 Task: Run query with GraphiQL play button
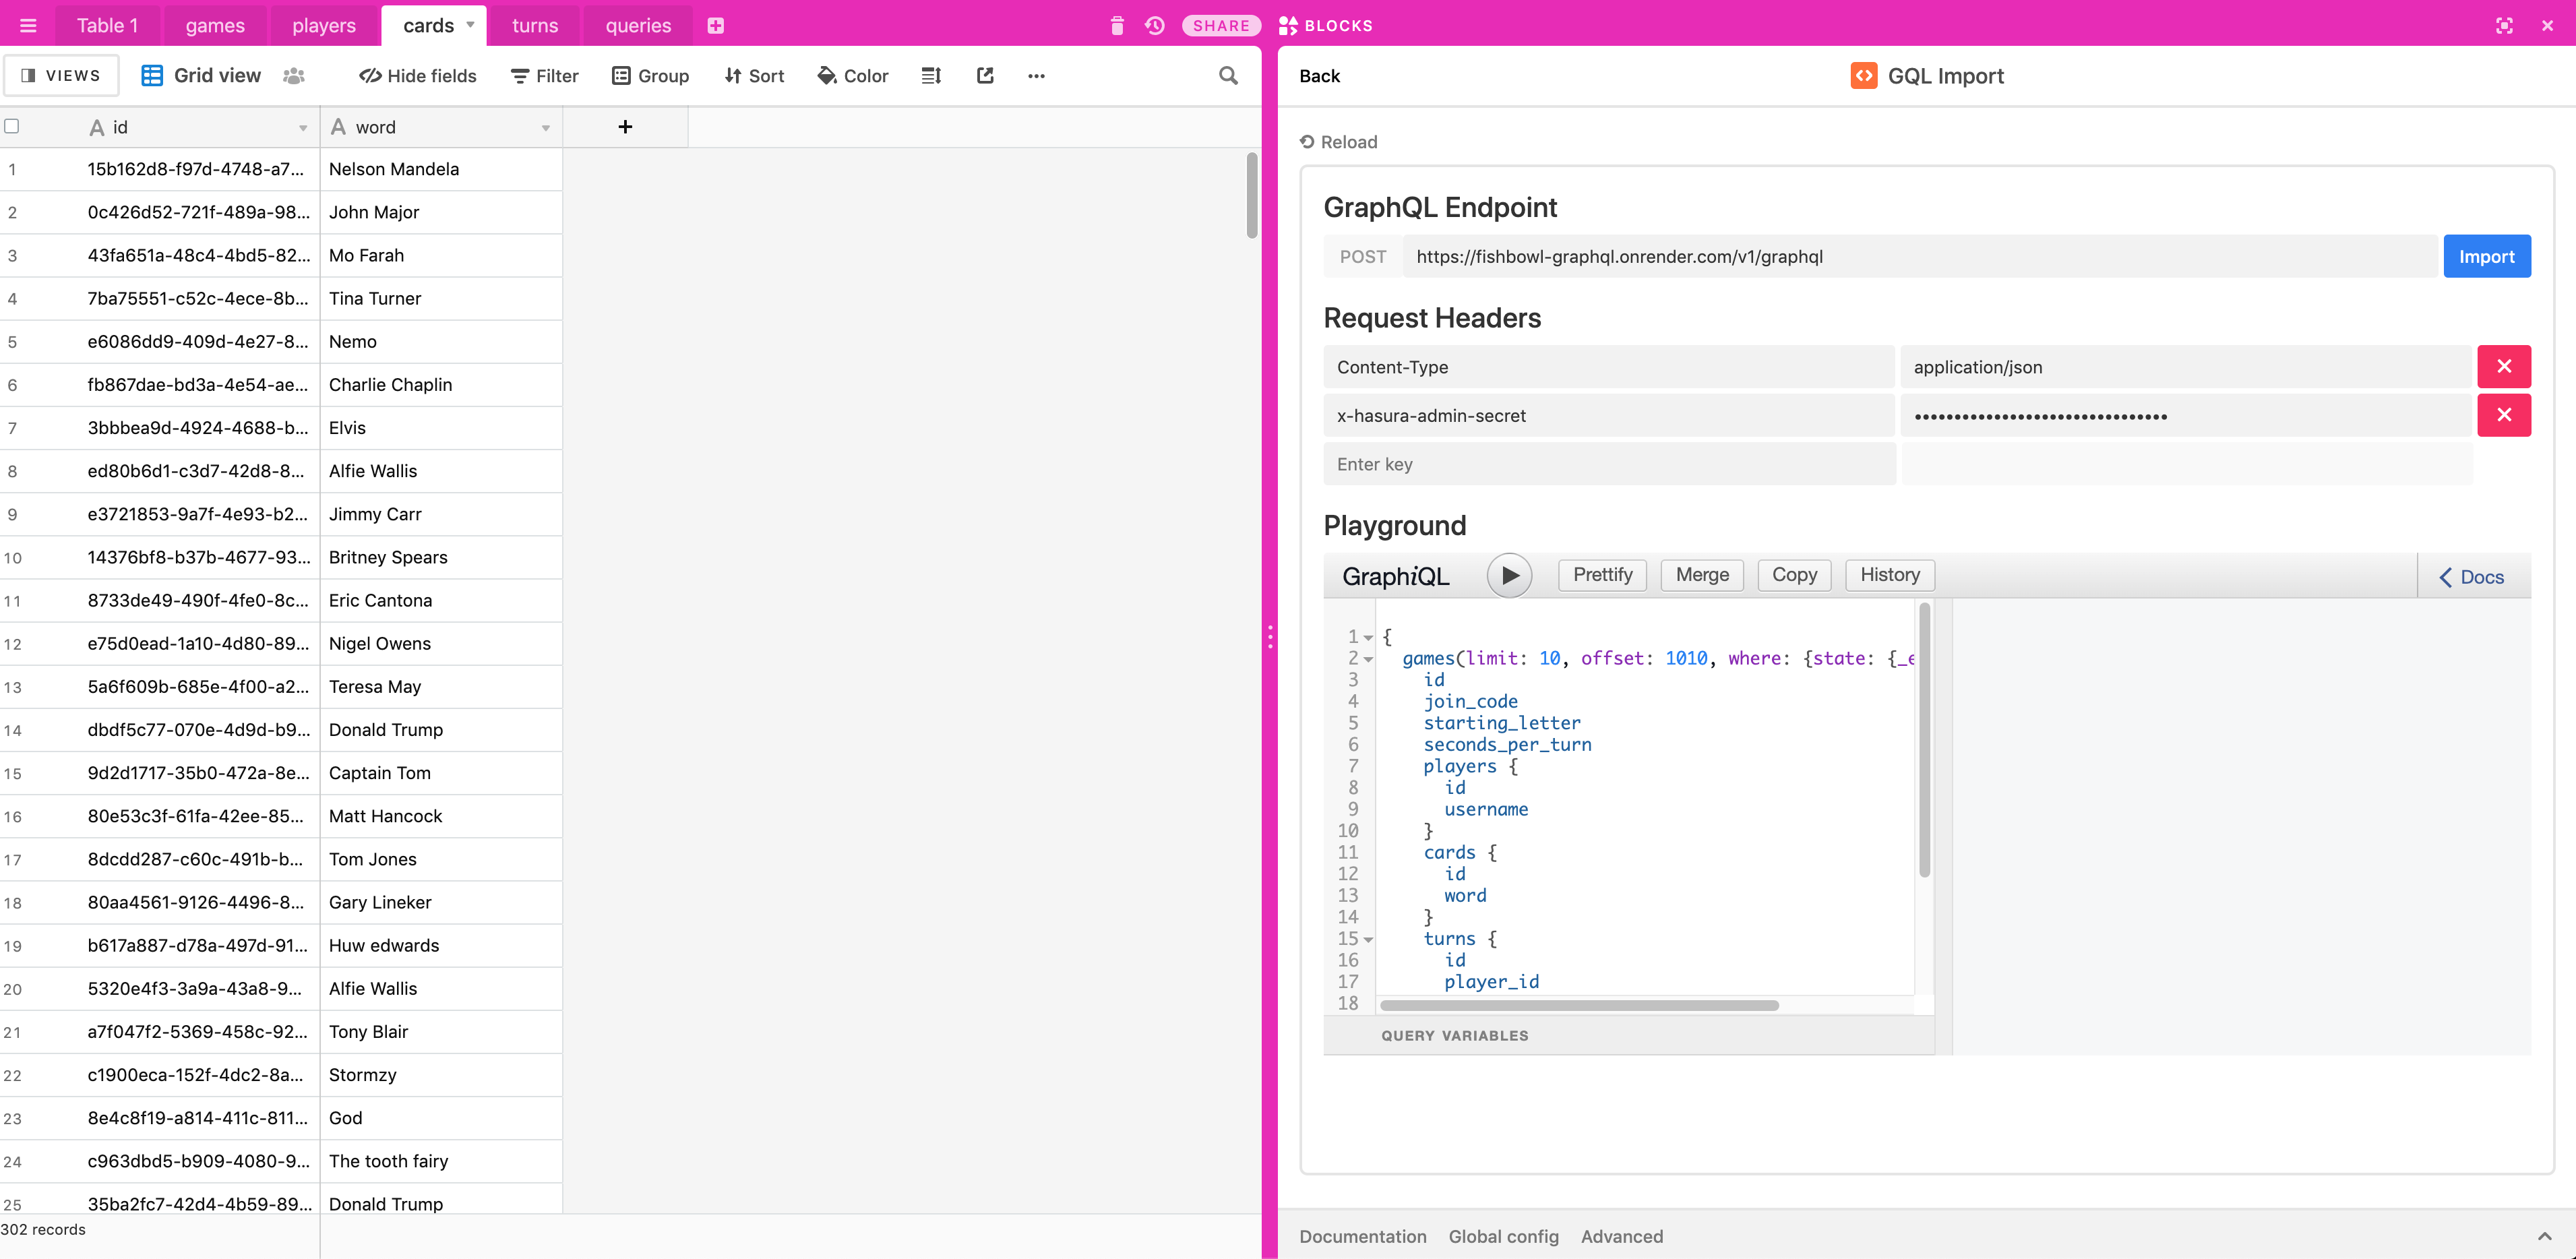click(x=1509, y=575)
